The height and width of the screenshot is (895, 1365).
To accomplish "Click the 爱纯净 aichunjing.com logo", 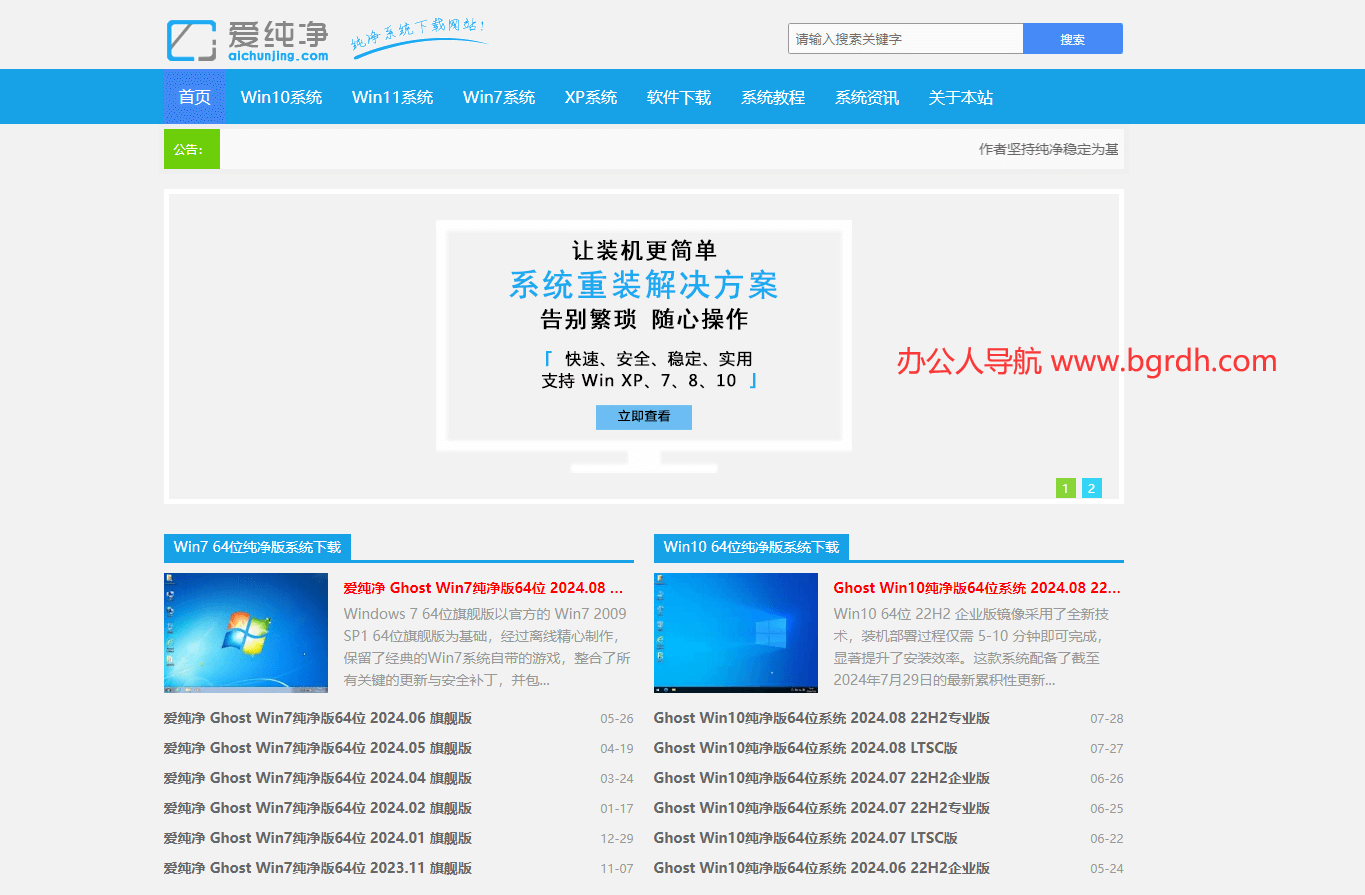I will coord(247,40).
